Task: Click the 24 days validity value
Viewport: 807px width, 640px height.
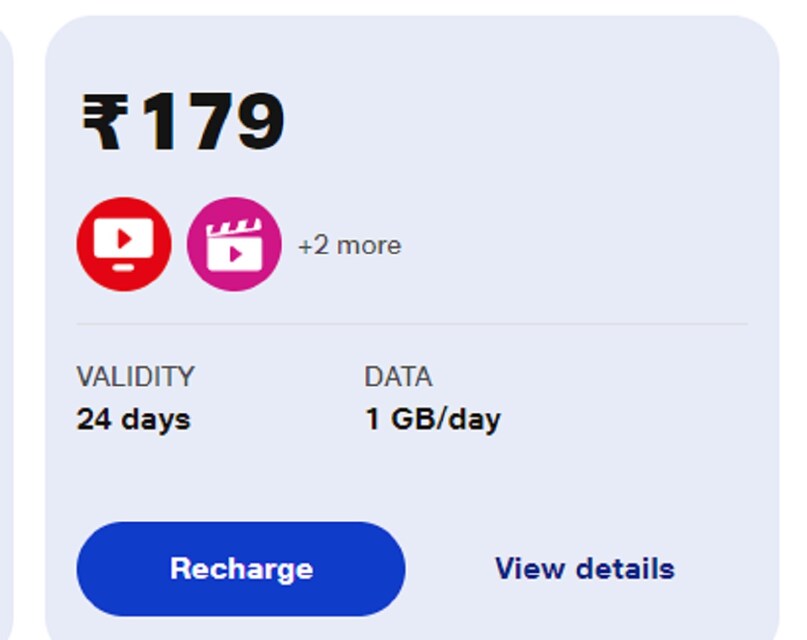Action: tap(133, 418)
